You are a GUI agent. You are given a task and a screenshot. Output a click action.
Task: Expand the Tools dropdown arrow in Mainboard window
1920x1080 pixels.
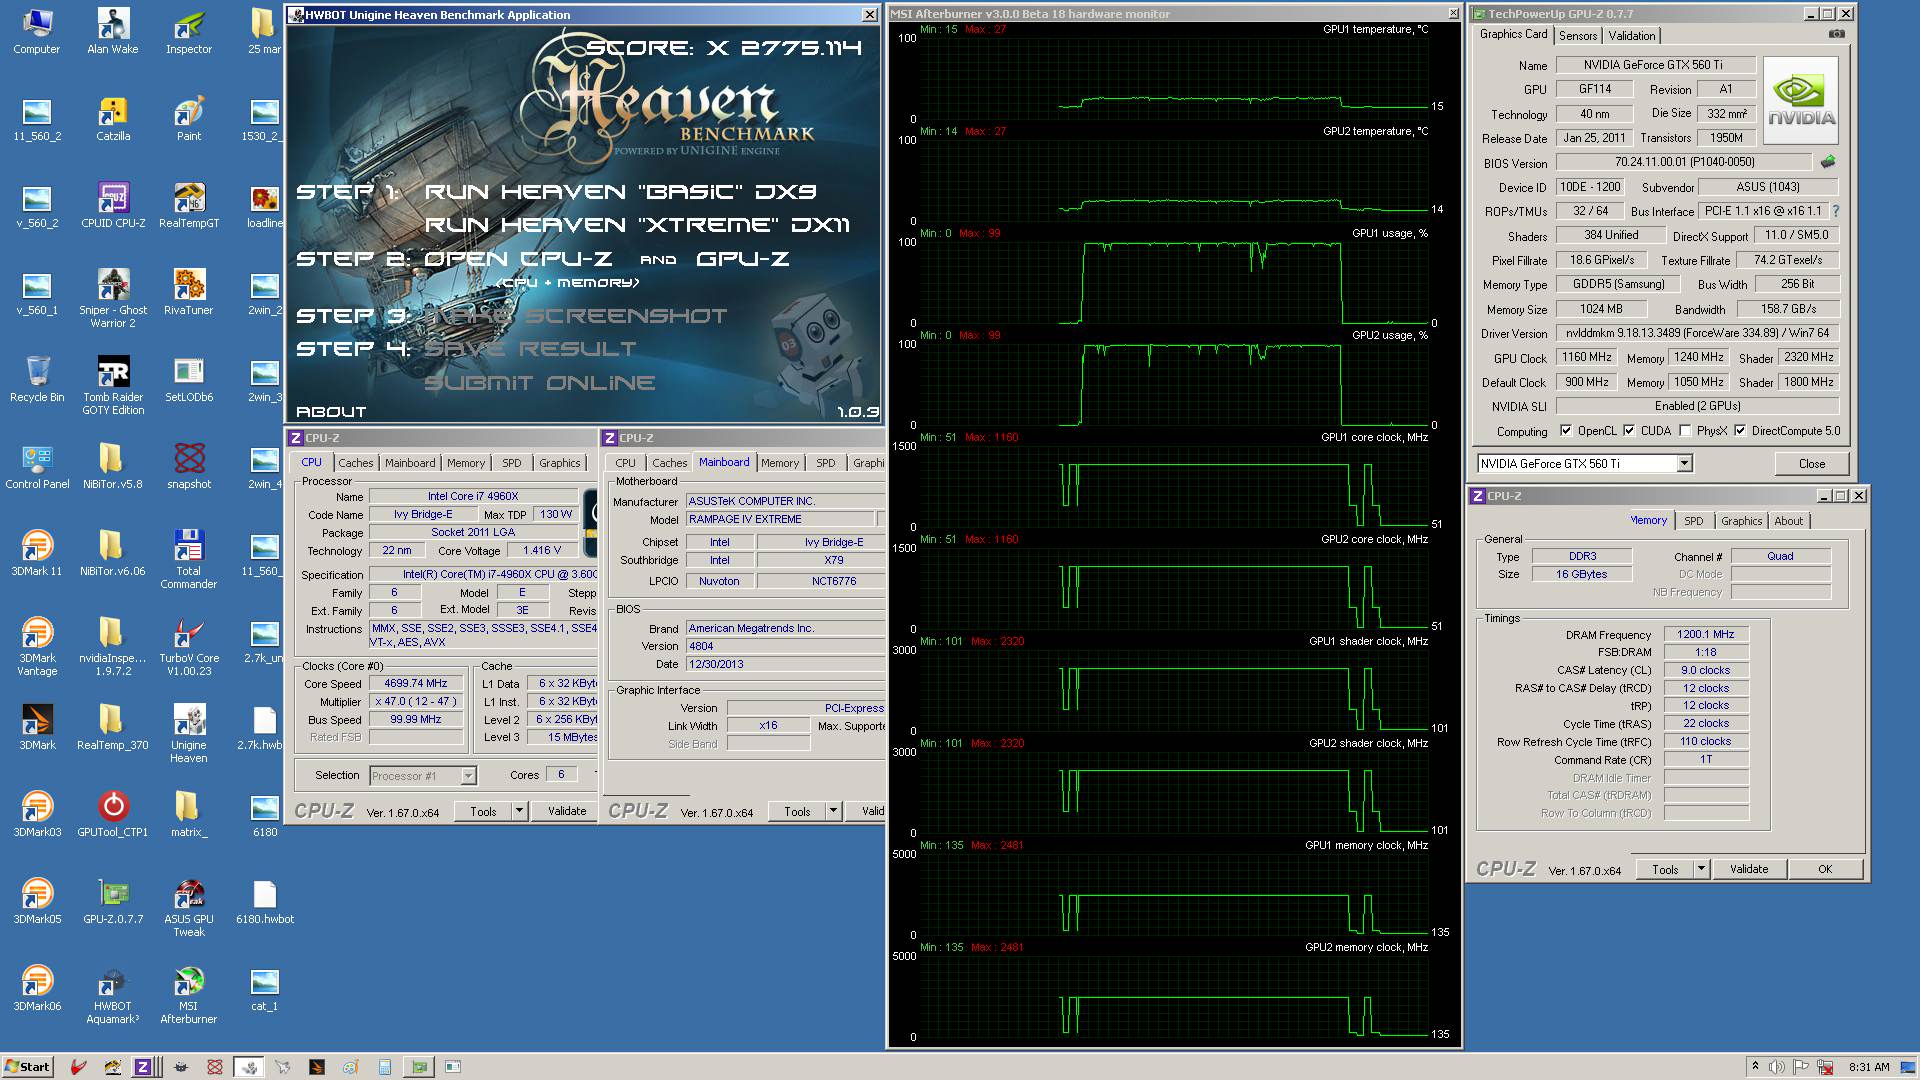833,811
